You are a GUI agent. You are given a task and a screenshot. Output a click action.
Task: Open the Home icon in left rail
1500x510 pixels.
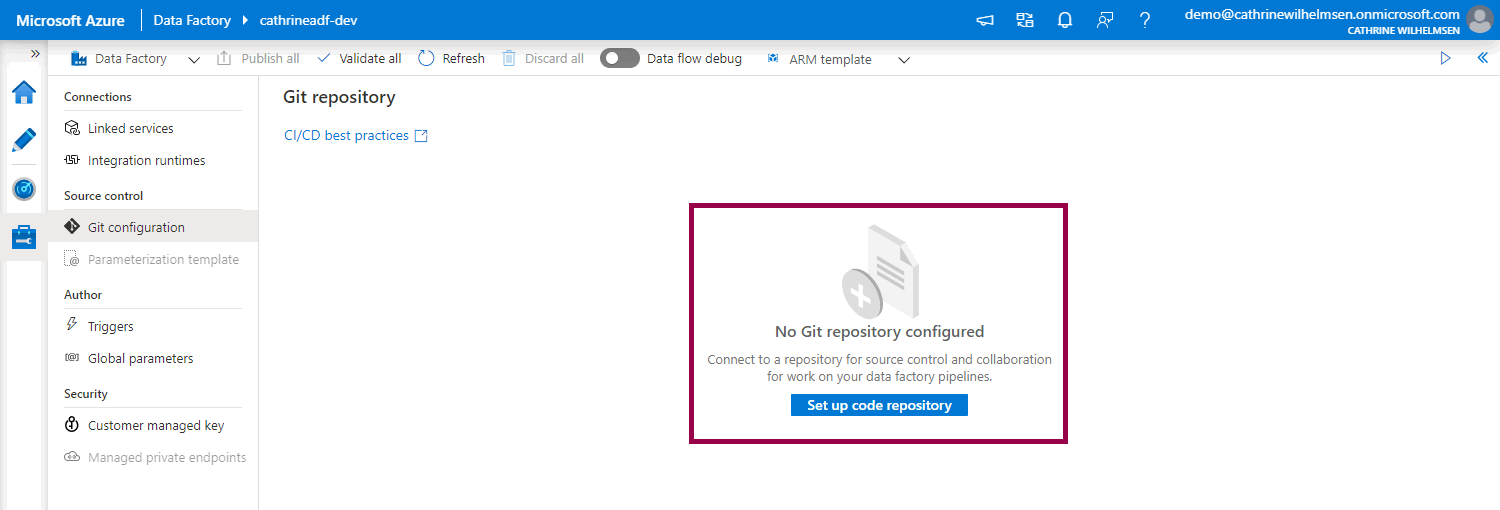tap(24, 93)
